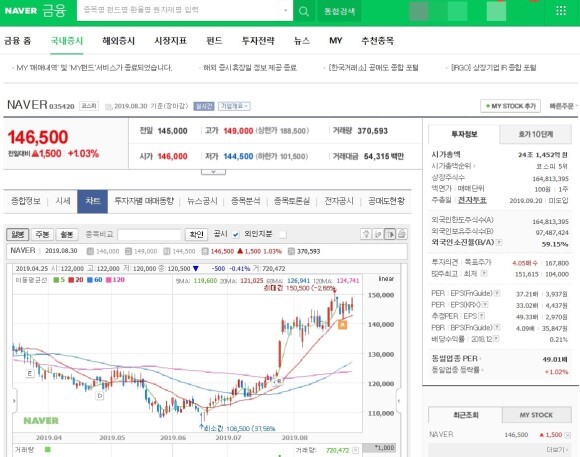Toggle the green volume indicator square

point(47,450)
